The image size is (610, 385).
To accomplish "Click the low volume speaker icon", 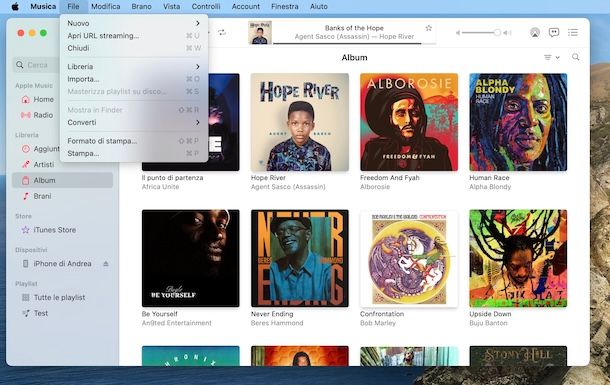I will point(458,33).
